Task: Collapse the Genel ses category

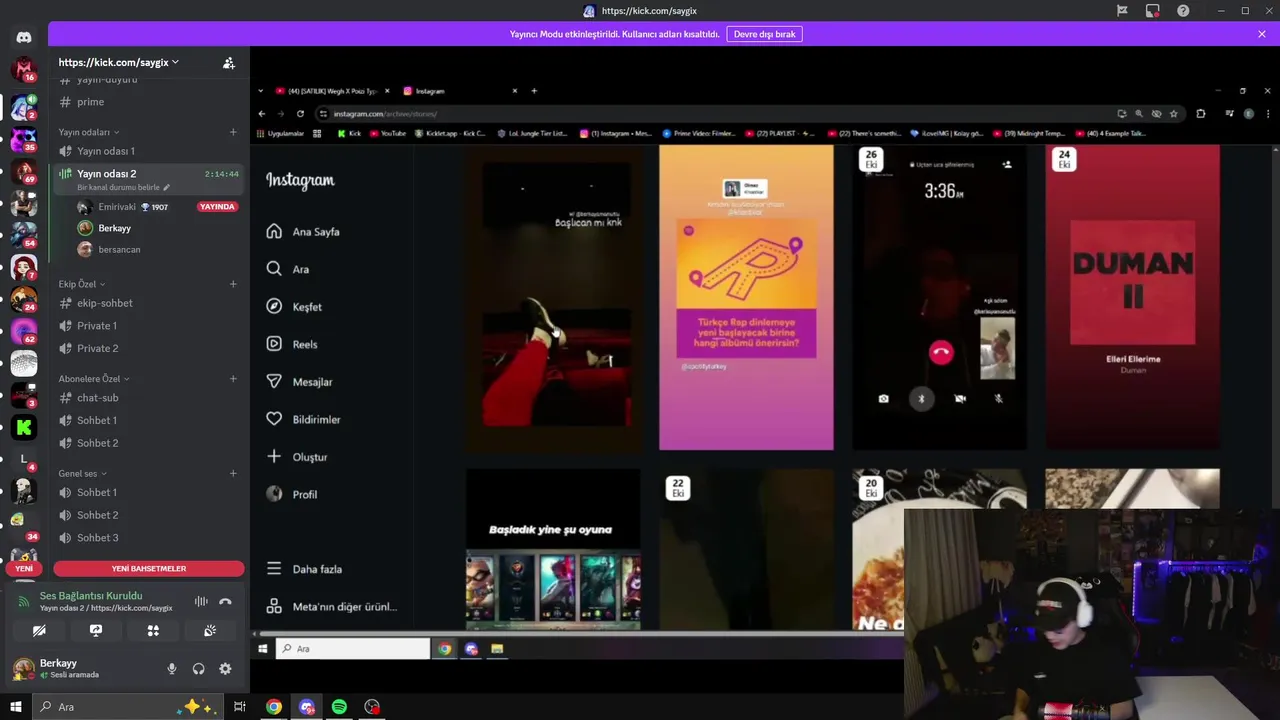Action: pyautogui.click(x=82, y=474)
